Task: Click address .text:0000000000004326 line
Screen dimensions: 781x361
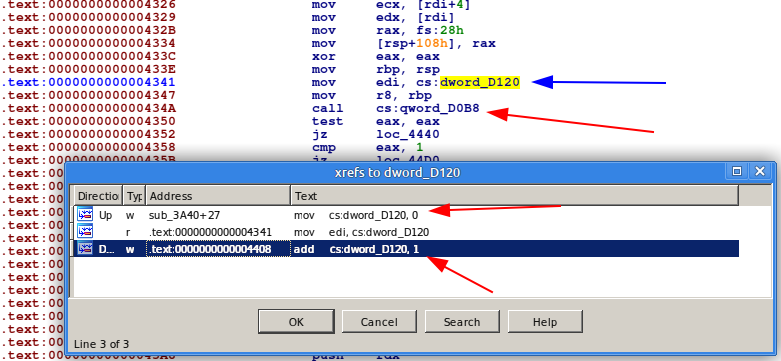Action: [x=88, y=5]
